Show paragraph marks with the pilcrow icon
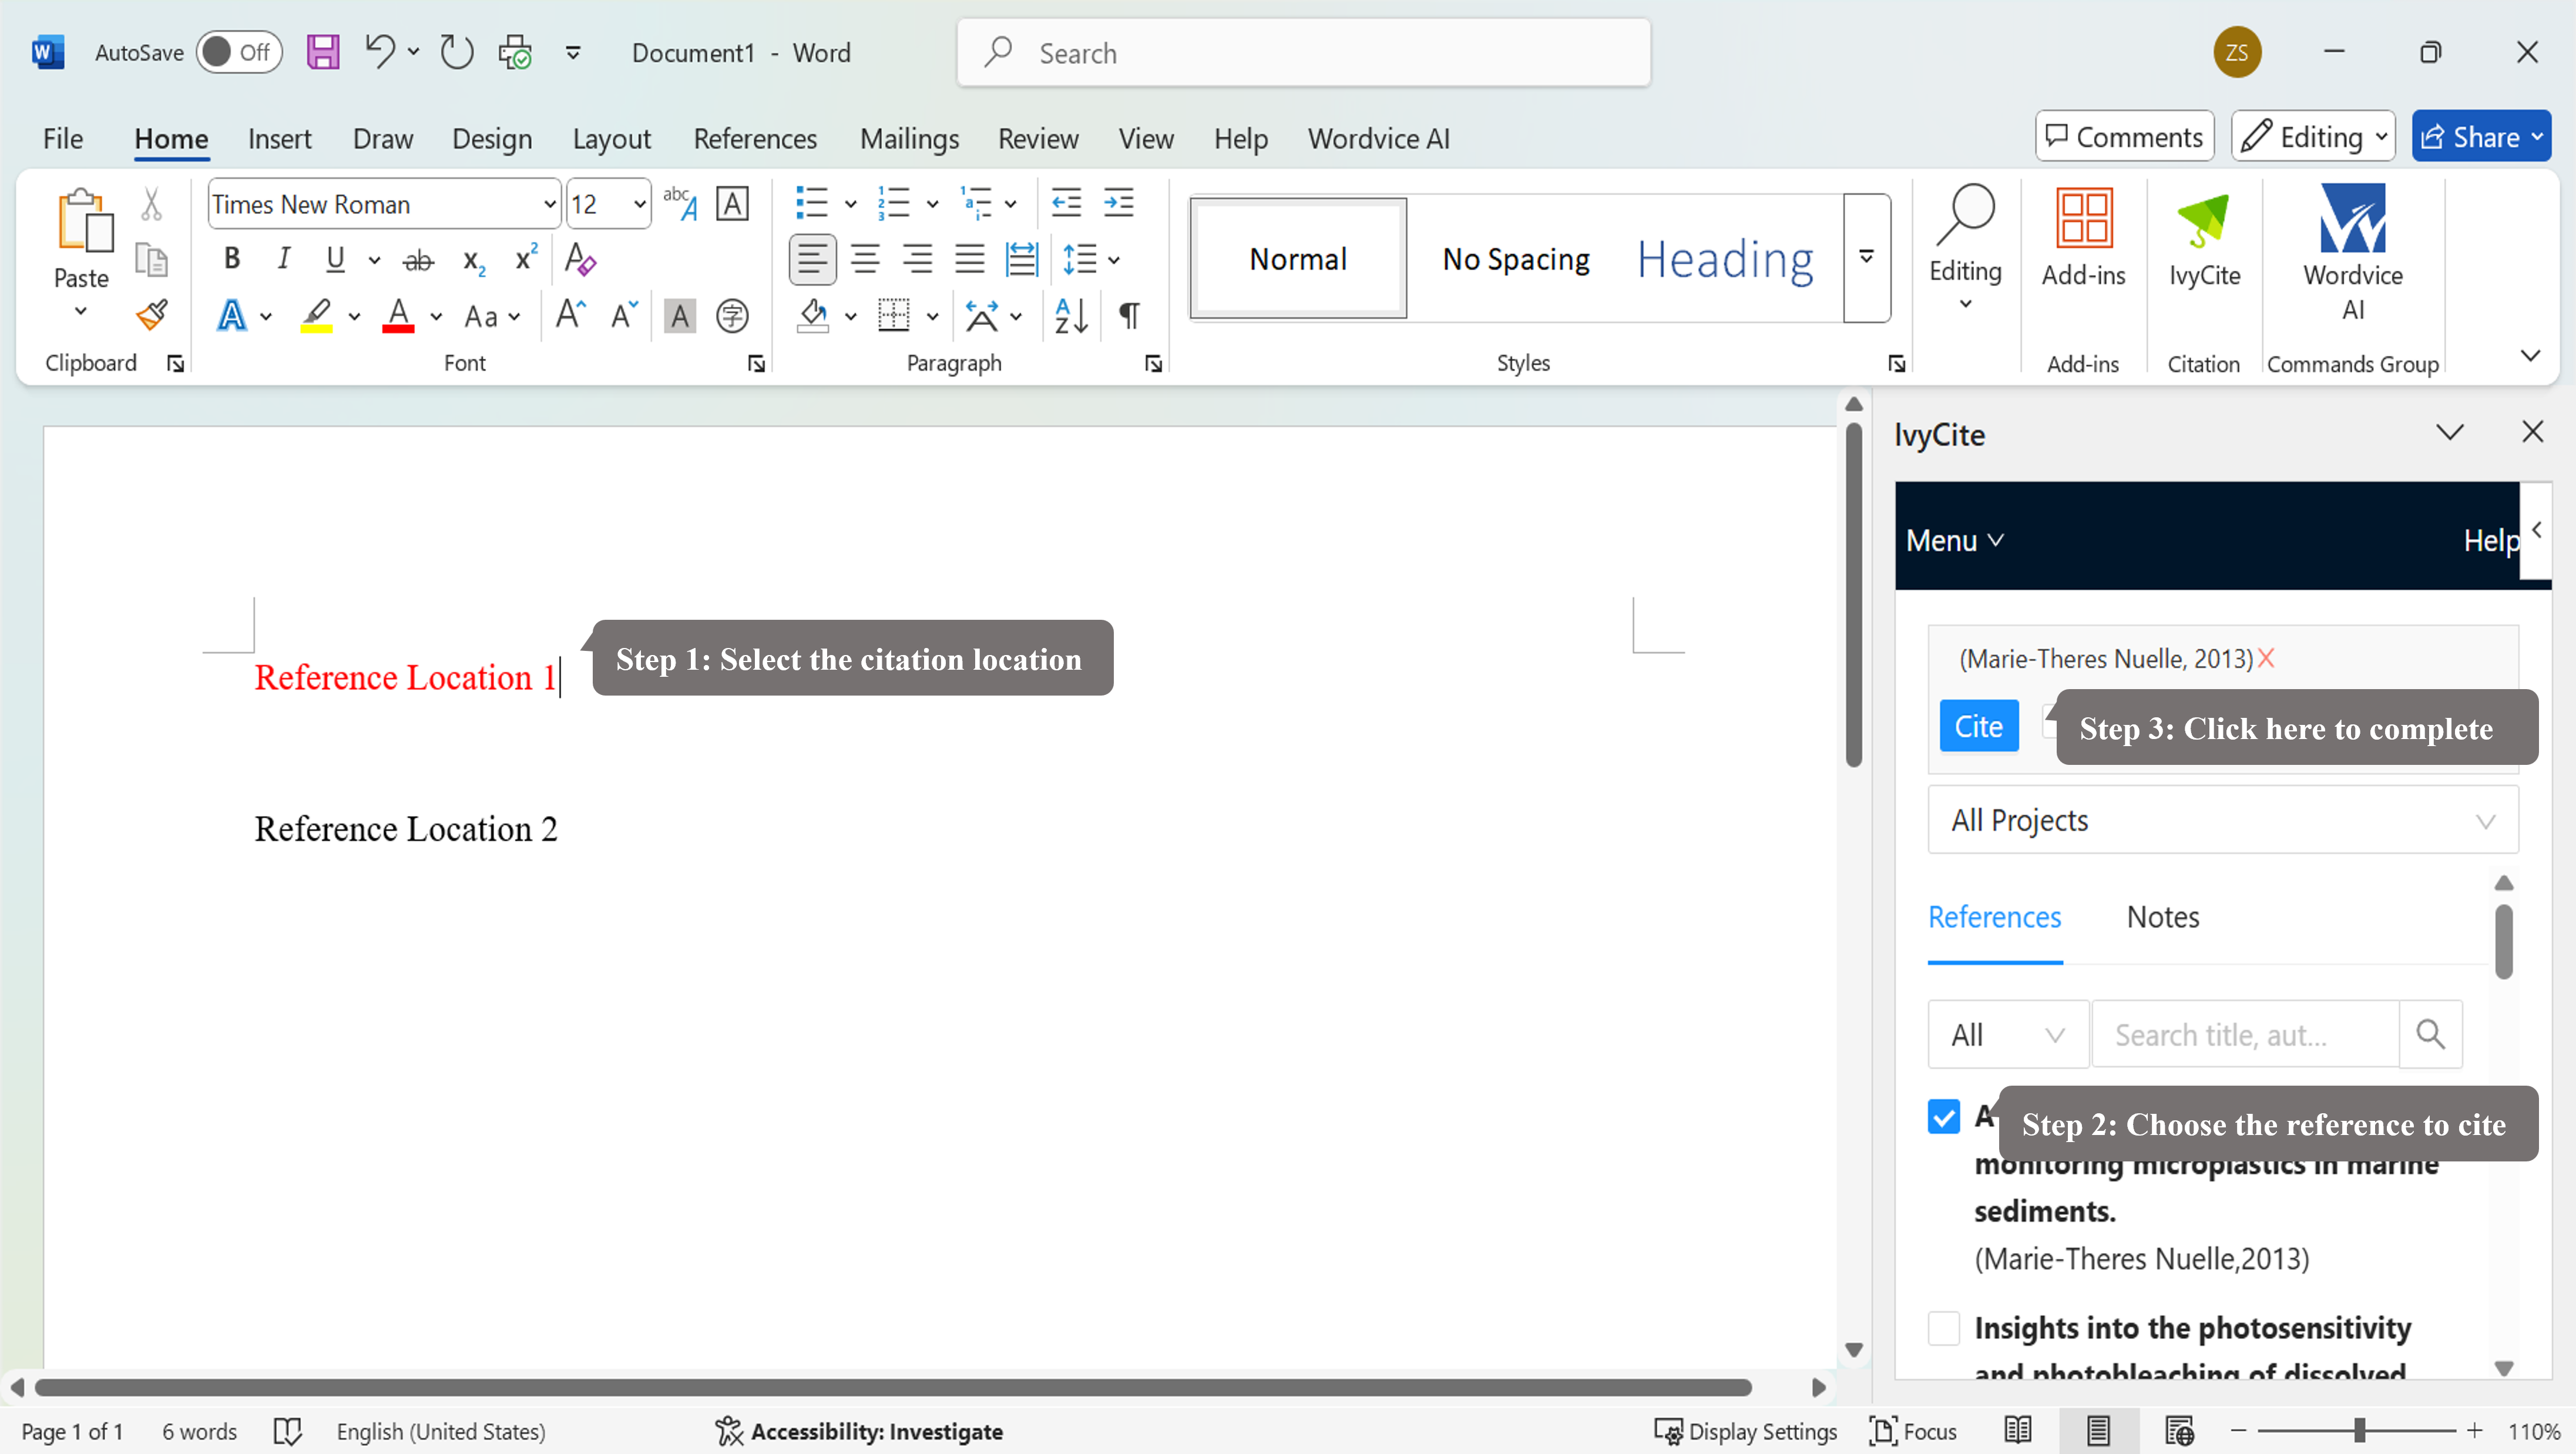This screenshot has width=2576, height=1454. (1129, 316)
